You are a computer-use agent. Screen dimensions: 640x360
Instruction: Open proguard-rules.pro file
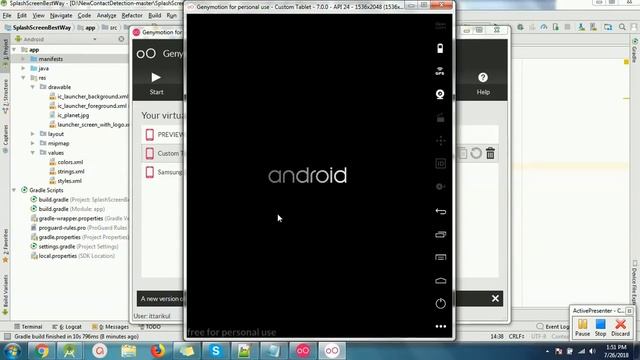[80, 228]
